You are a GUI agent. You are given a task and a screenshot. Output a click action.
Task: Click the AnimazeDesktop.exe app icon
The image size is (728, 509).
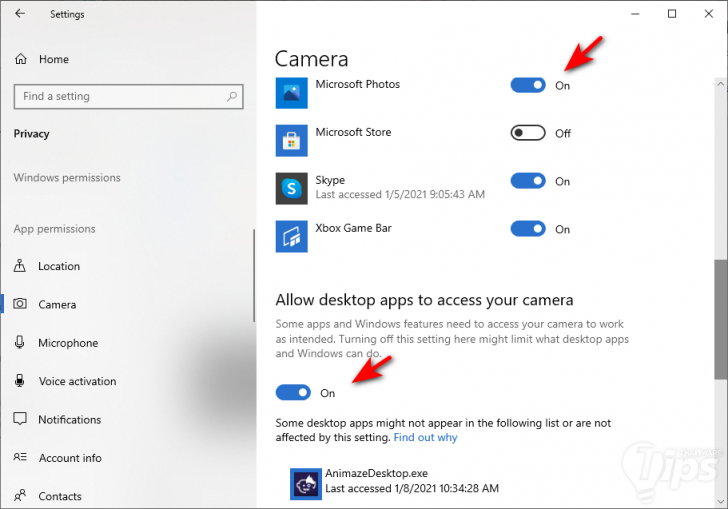pyautogui.click(x=306, y=484)
